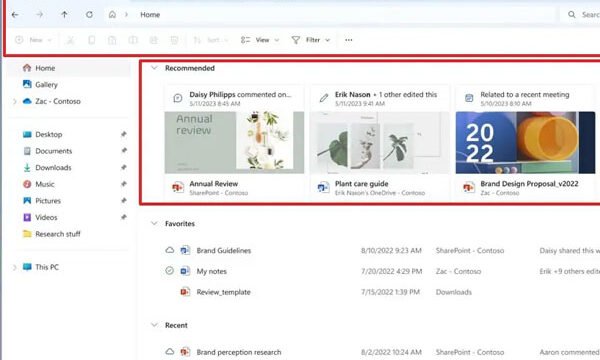Collapse the Recommended section
This screenshot has height=360, width=600.
154,68
